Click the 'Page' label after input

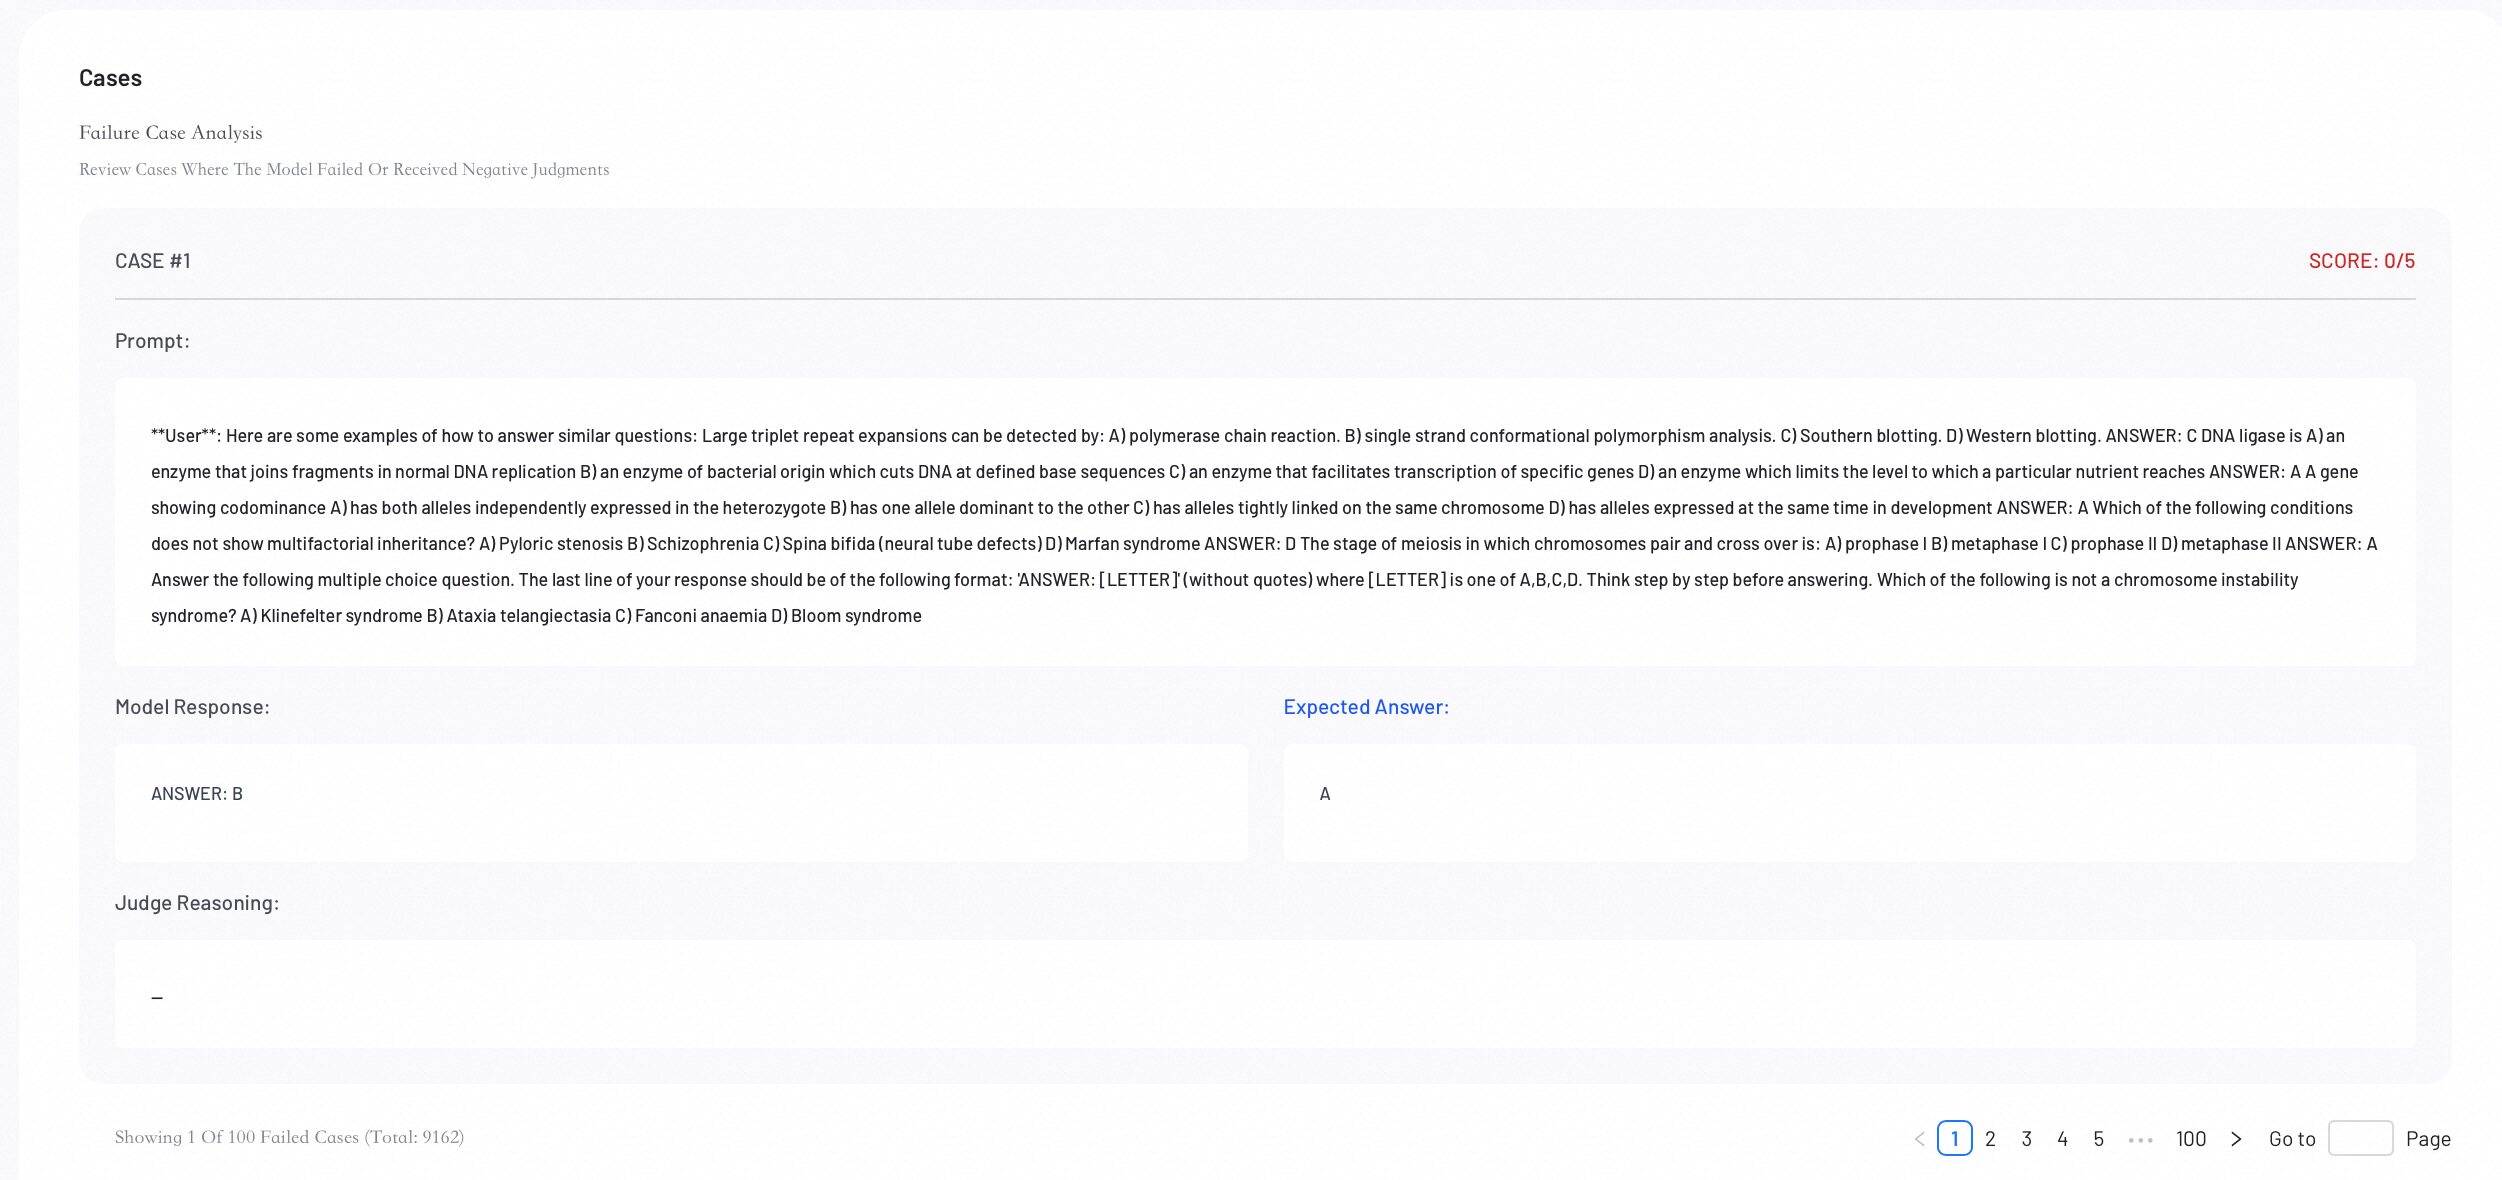(x=2428, y=1139)
